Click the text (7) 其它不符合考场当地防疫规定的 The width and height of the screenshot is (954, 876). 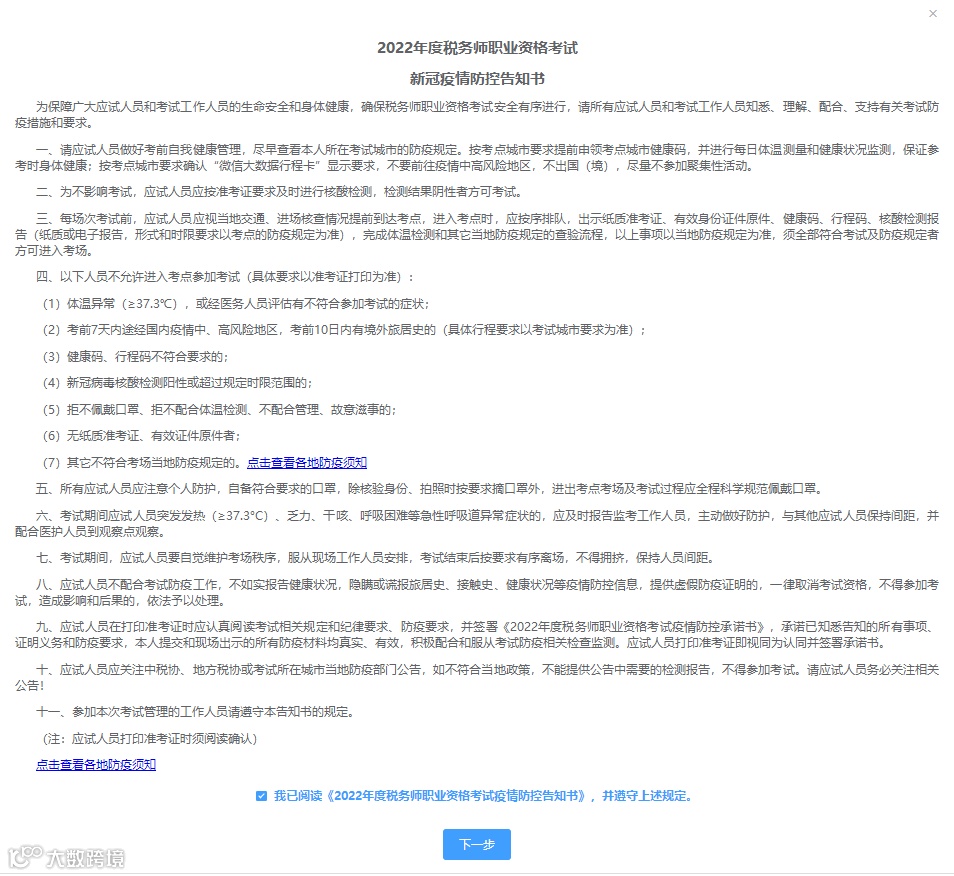coord(142,462)
